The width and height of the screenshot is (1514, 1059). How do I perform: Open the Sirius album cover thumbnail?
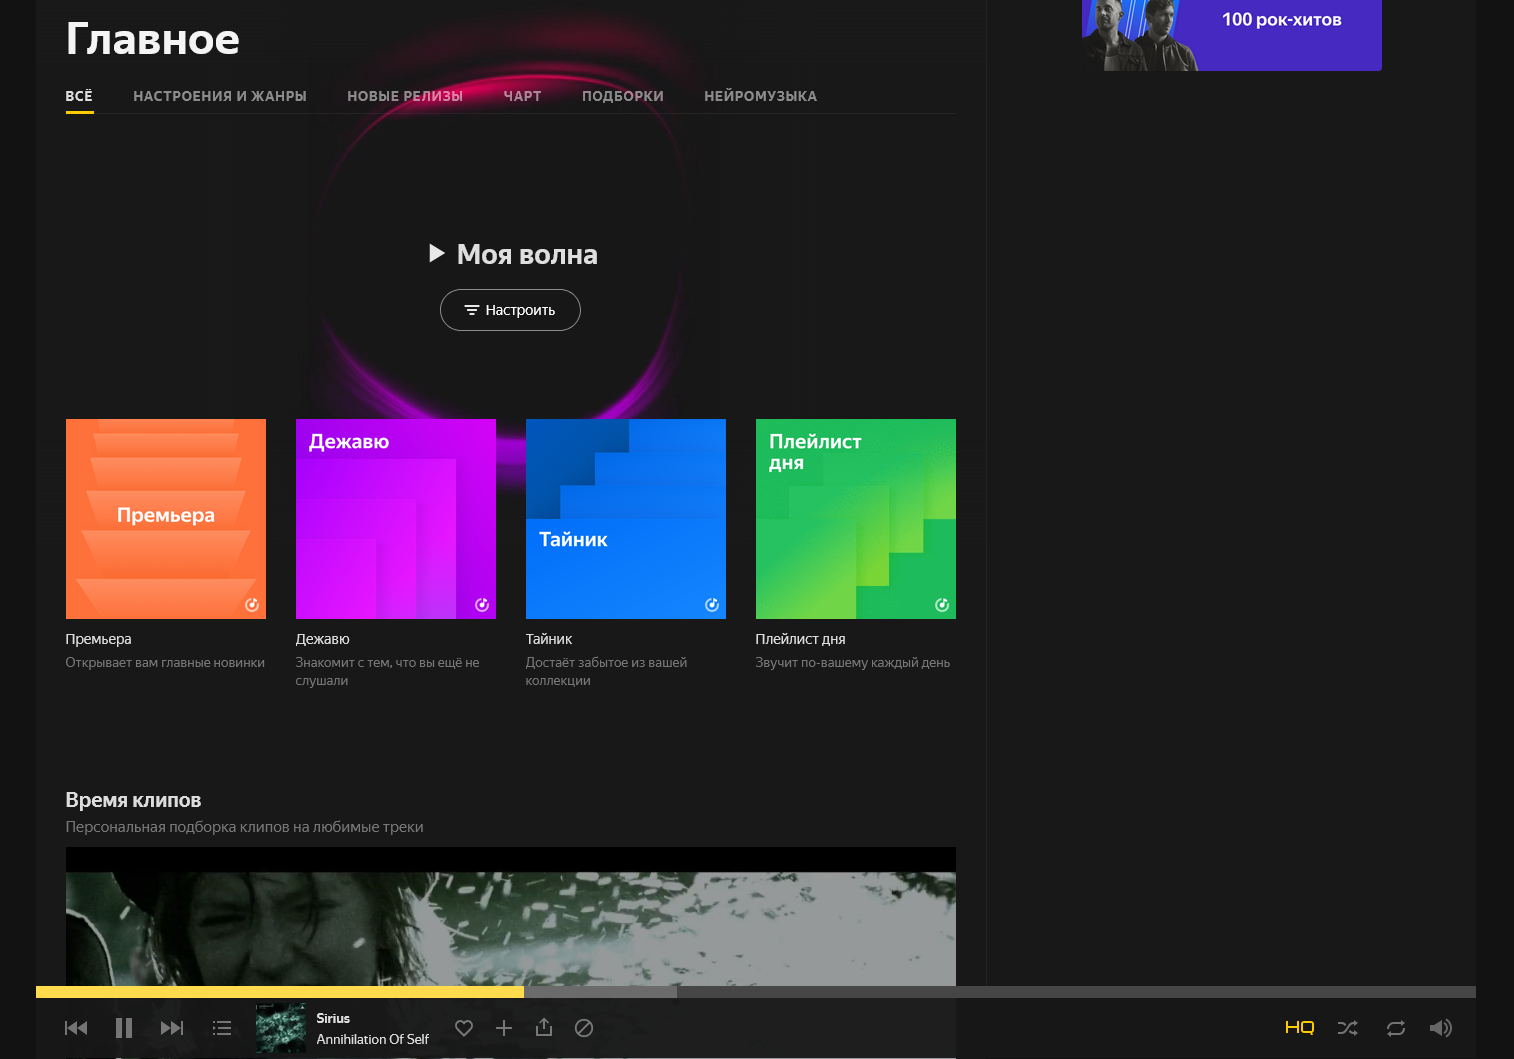281,1028
